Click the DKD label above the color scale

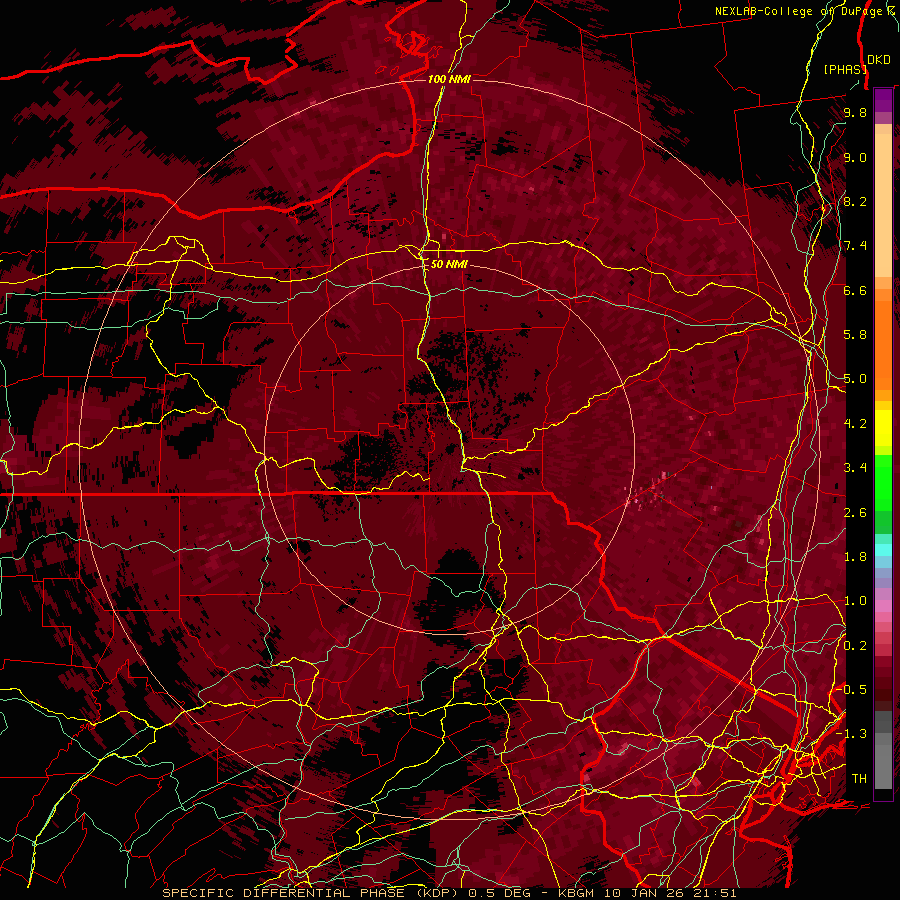(879, 60)
